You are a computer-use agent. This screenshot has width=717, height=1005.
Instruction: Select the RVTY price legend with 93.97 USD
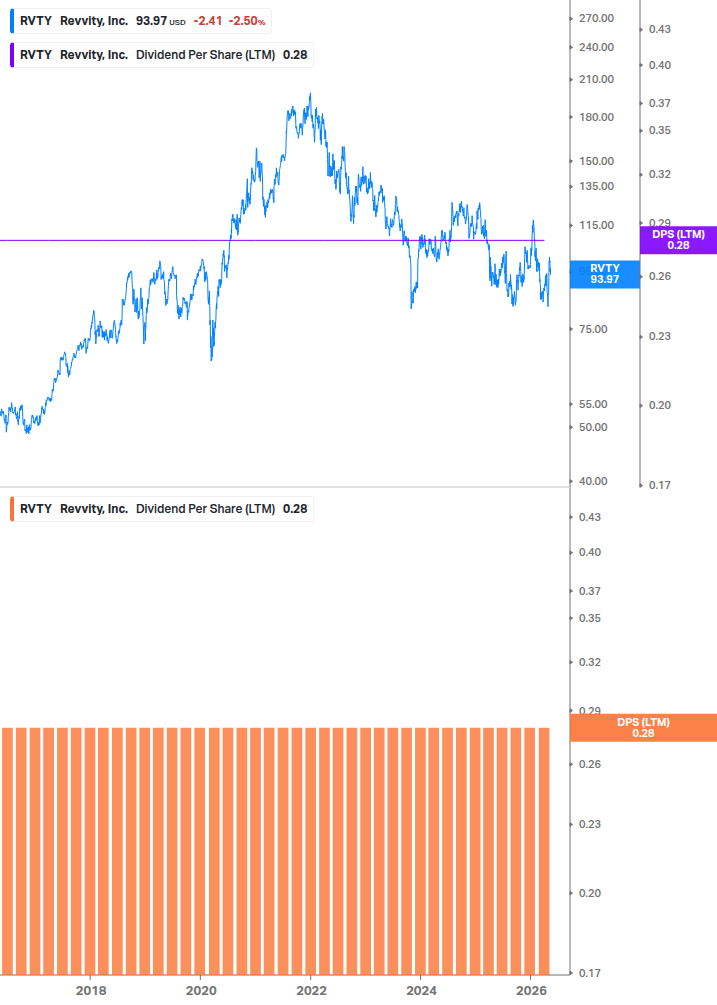coord(140,21)
